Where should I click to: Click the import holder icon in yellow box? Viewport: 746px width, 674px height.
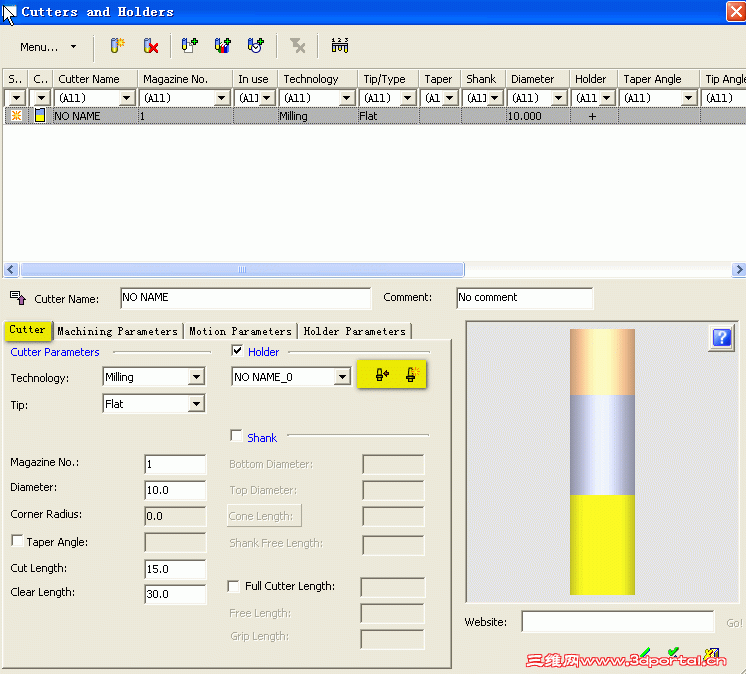pyautogui.click(x=383, y=375)
